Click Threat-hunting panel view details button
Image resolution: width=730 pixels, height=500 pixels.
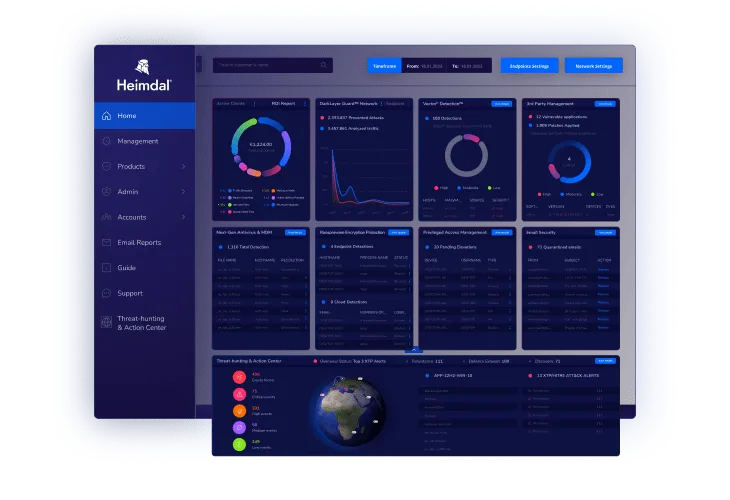point(605,361)
